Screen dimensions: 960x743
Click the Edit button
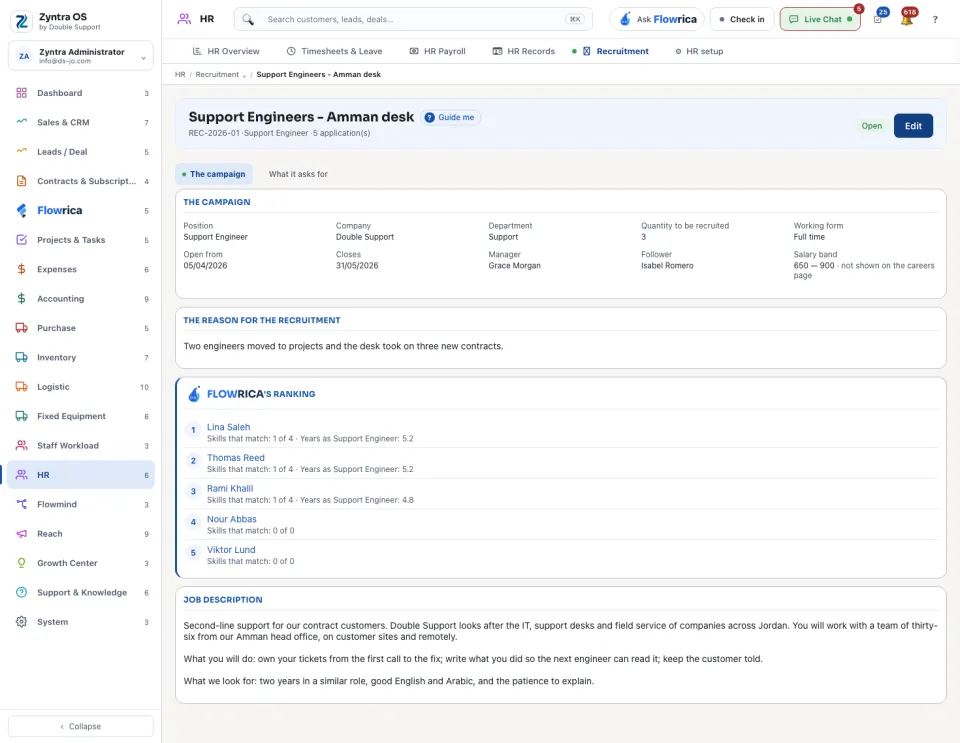(x=913, y=126)
